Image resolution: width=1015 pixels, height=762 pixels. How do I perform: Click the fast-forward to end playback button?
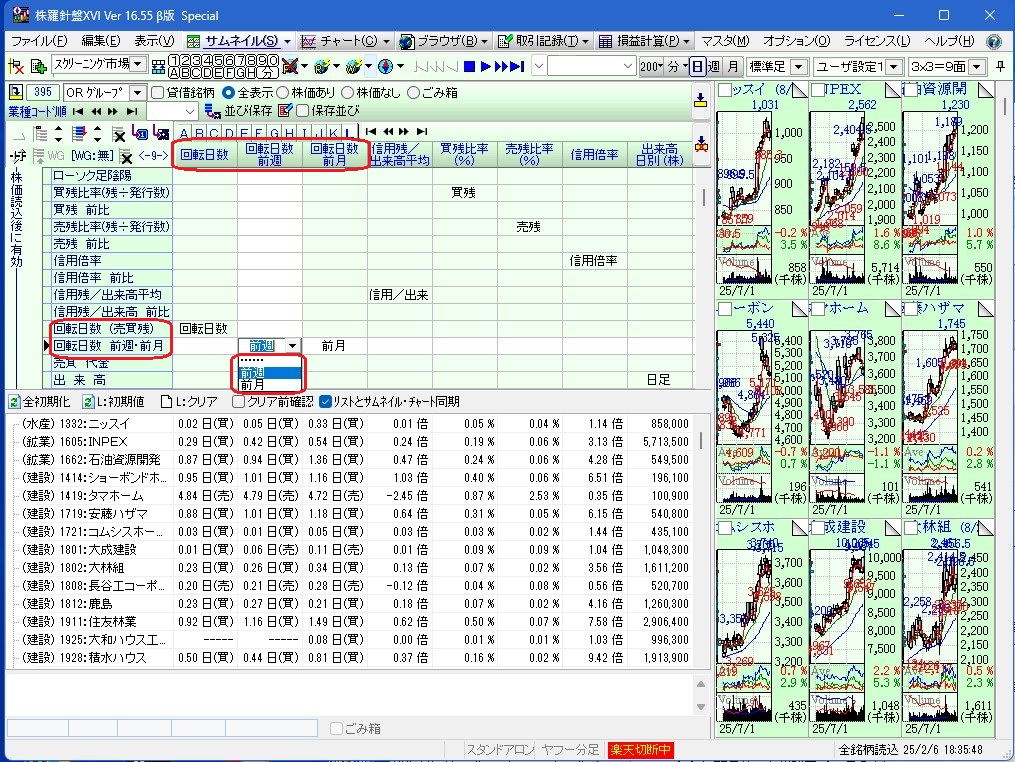click(x=517, y=66)
